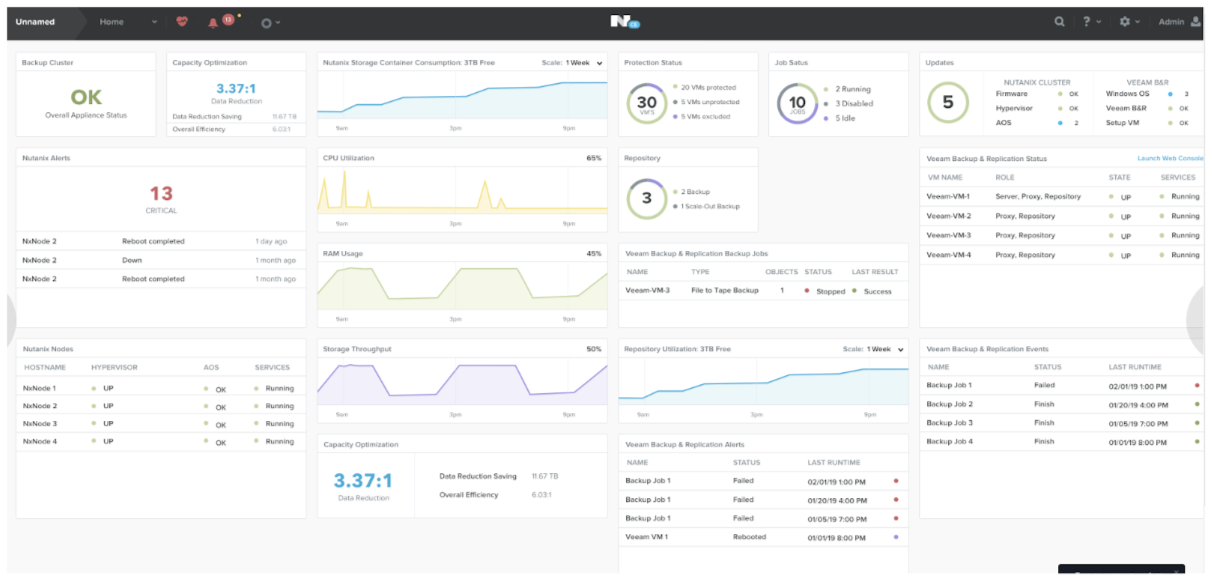Open the cluster health heart icon

(x=181, y=21)
